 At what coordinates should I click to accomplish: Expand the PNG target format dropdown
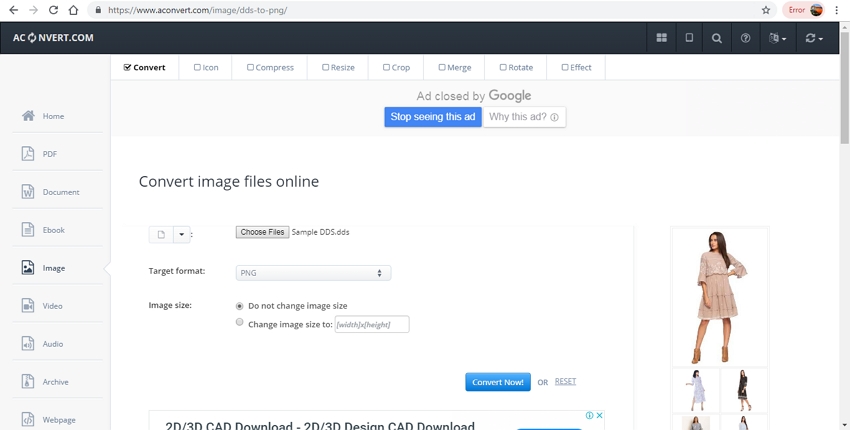point(313,273)
